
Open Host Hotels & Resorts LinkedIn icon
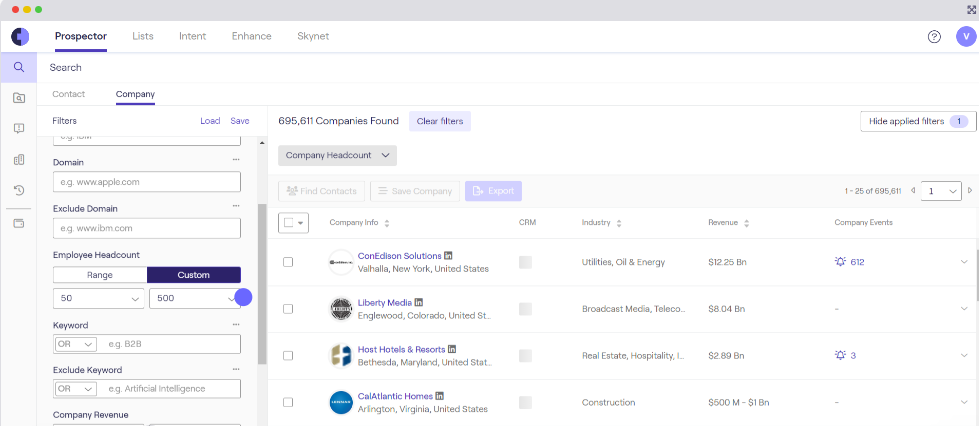452,349
